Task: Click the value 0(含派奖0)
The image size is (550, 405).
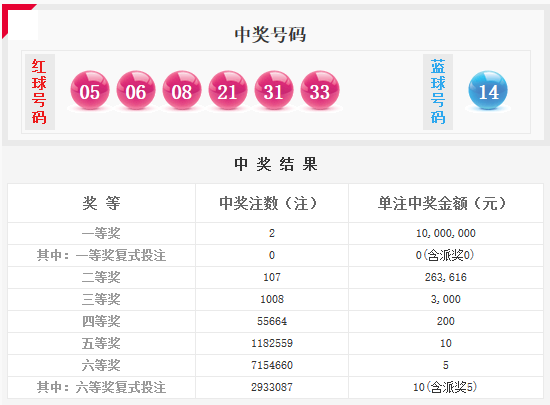Action: tap(445, 255)
